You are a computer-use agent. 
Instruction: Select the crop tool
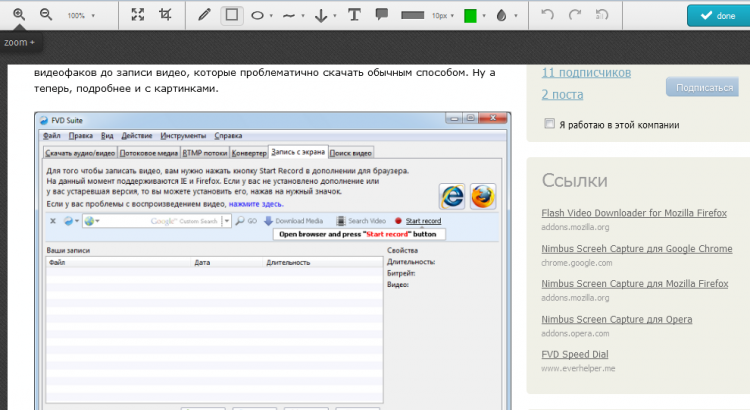point(165,15)
